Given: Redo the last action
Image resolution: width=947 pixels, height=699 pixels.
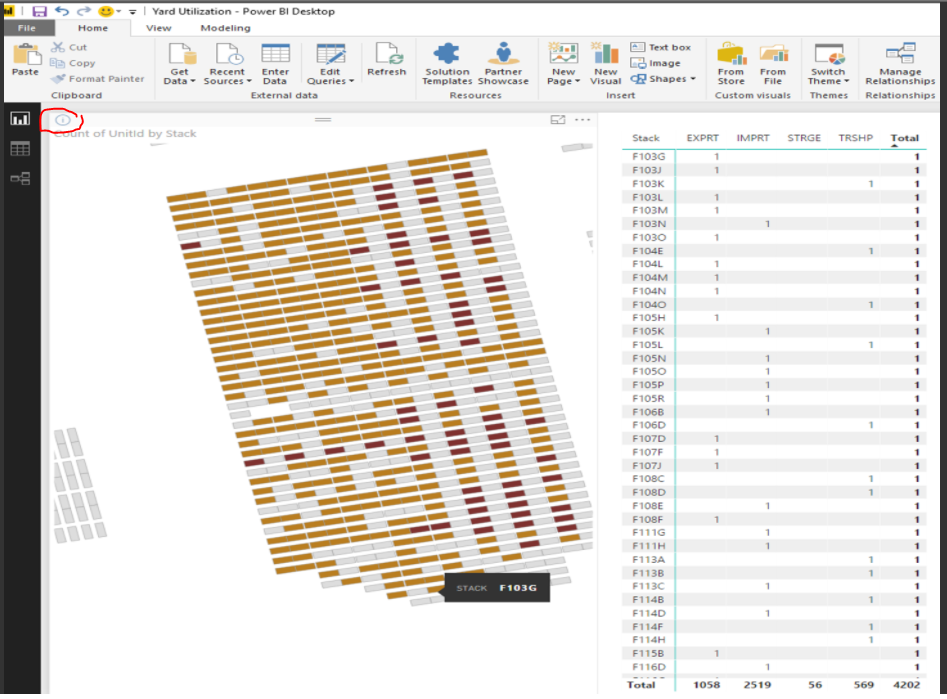Looking at the screenshot, I should click(x=84, y=11).
